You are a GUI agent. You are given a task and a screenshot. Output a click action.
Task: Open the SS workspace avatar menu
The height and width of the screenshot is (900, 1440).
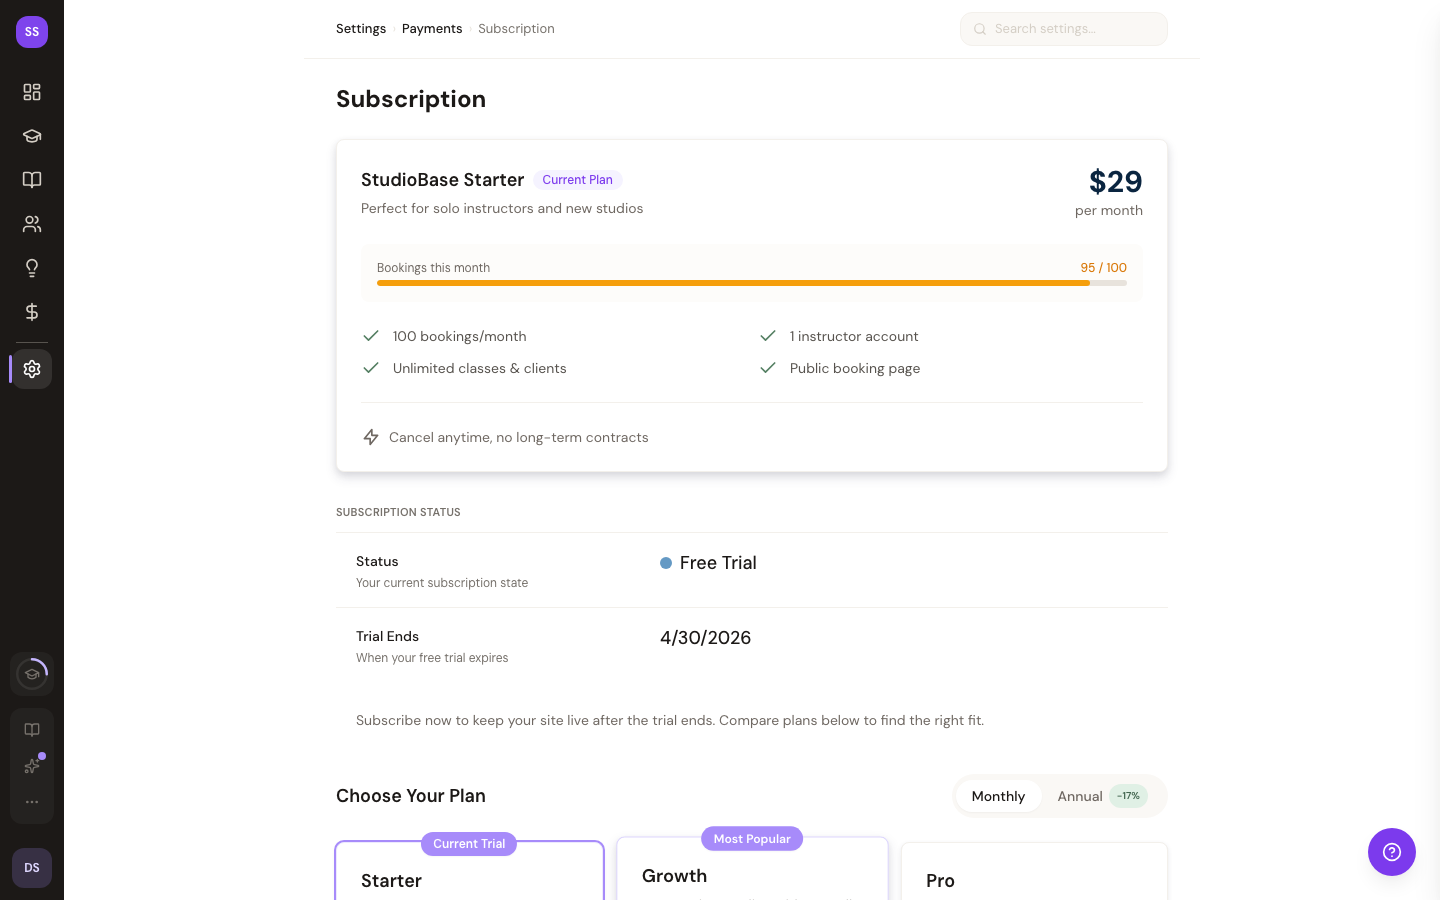coord(32,32)
